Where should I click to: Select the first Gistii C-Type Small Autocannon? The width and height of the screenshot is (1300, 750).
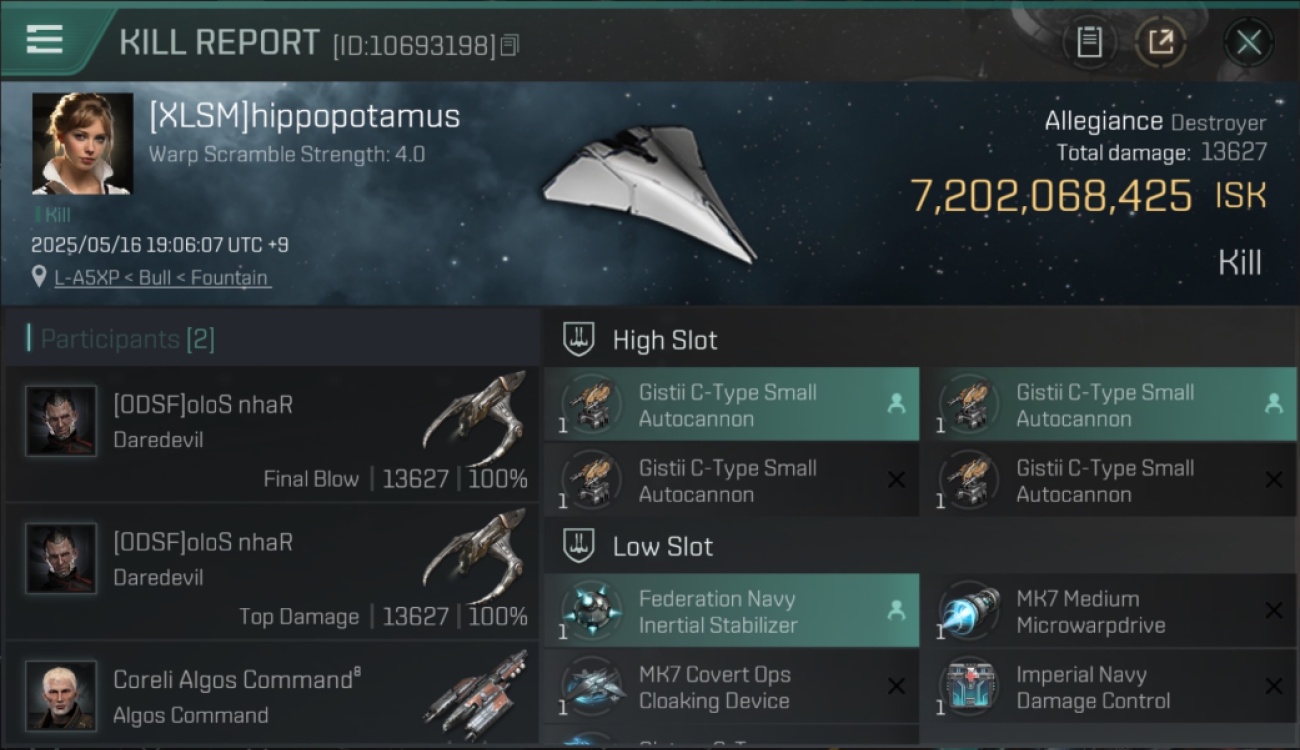pos(732,404)
